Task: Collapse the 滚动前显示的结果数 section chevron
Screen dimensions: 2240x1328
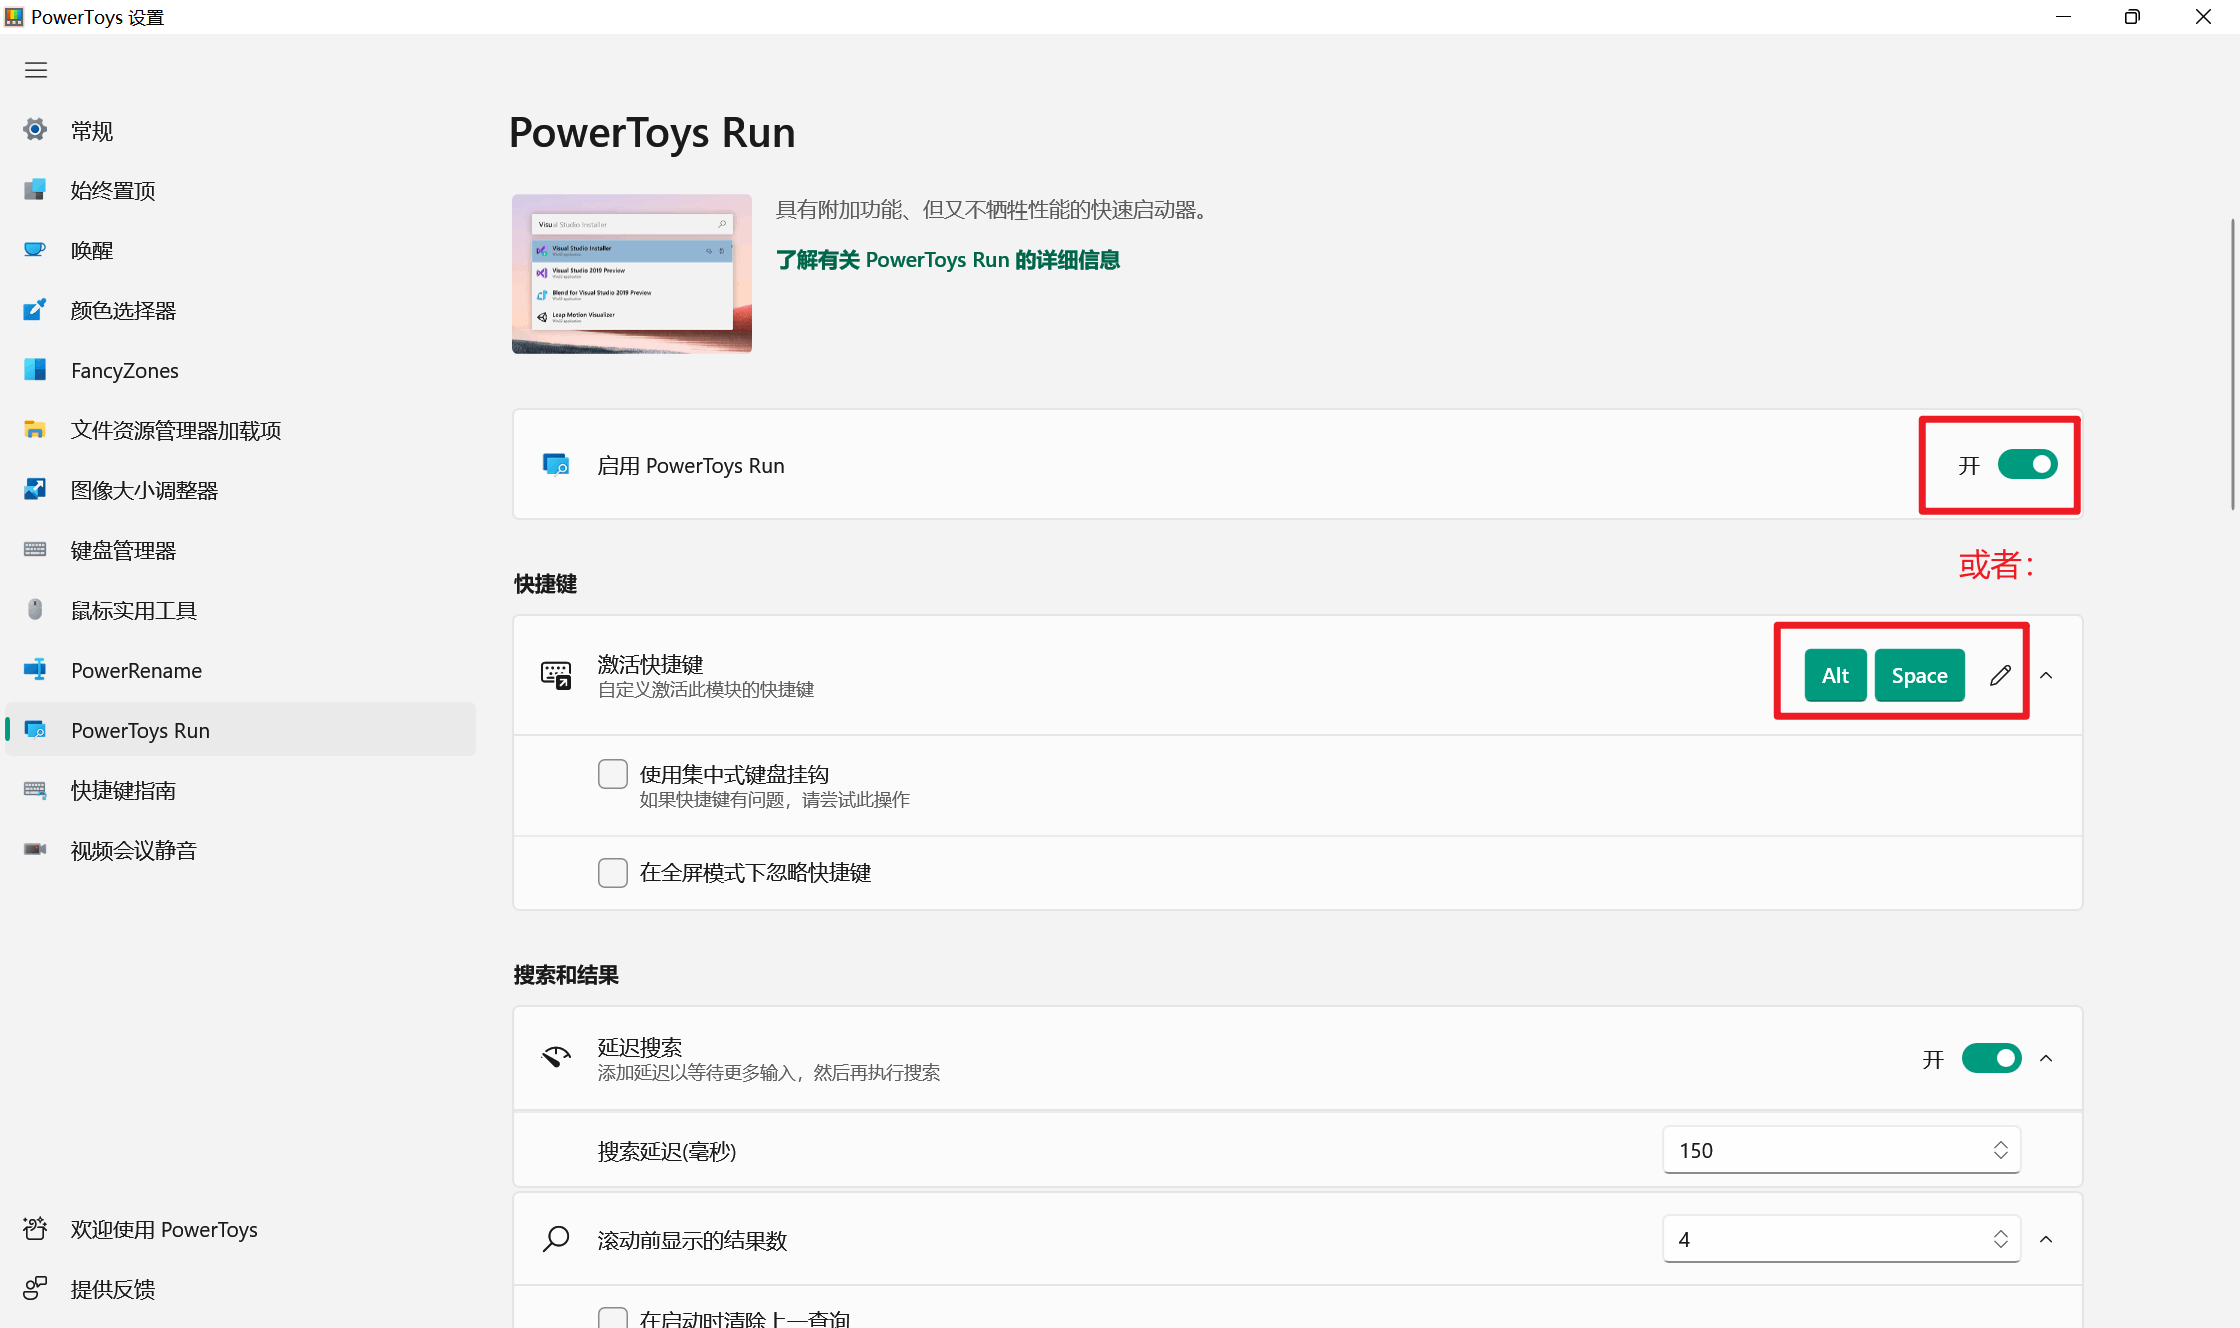Action: (x=2046, y=1240)
